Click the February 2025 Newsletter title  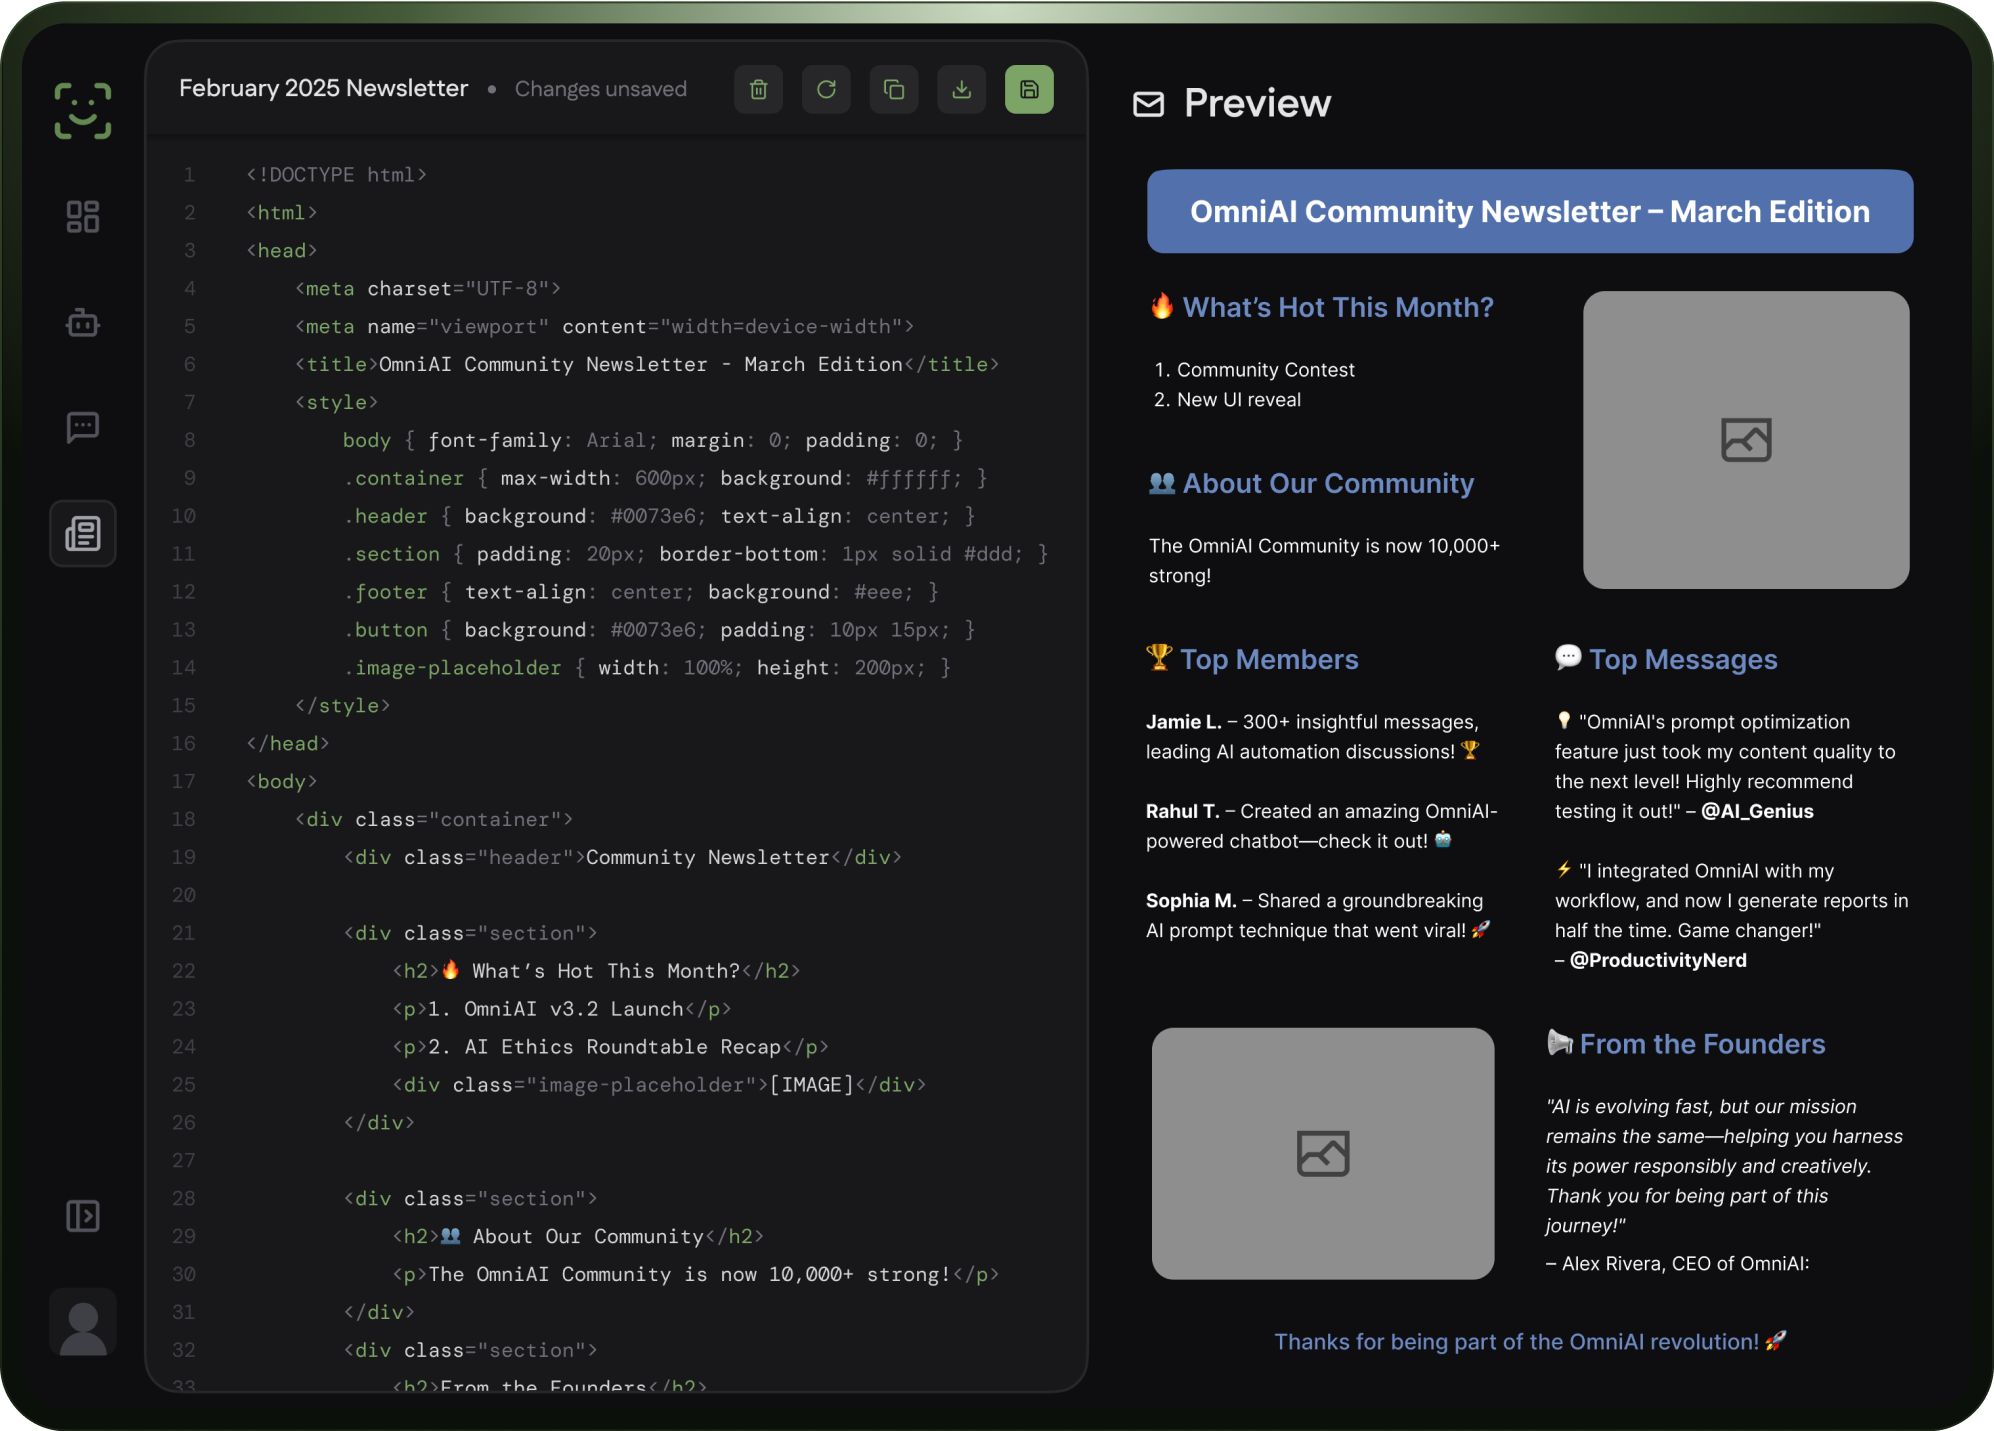tap(323, 89)
